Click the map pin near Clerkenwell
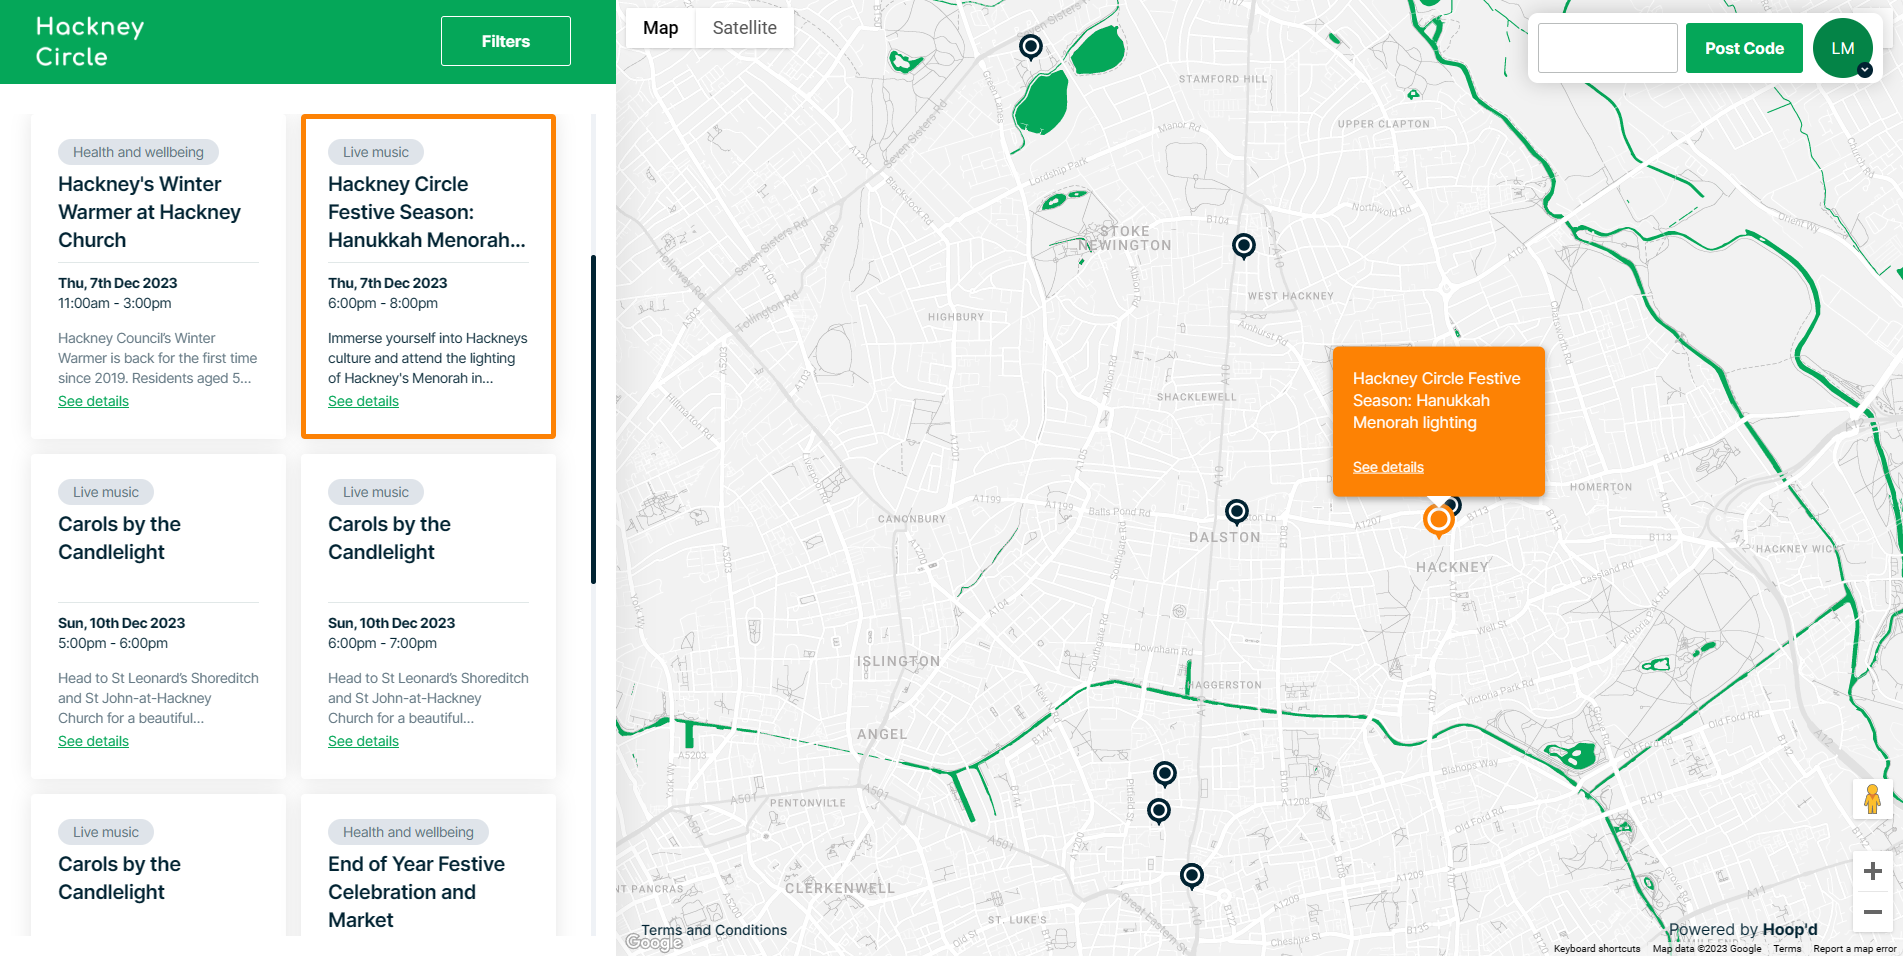Screen dimensions: 1903x956 tap(1192, 876)
